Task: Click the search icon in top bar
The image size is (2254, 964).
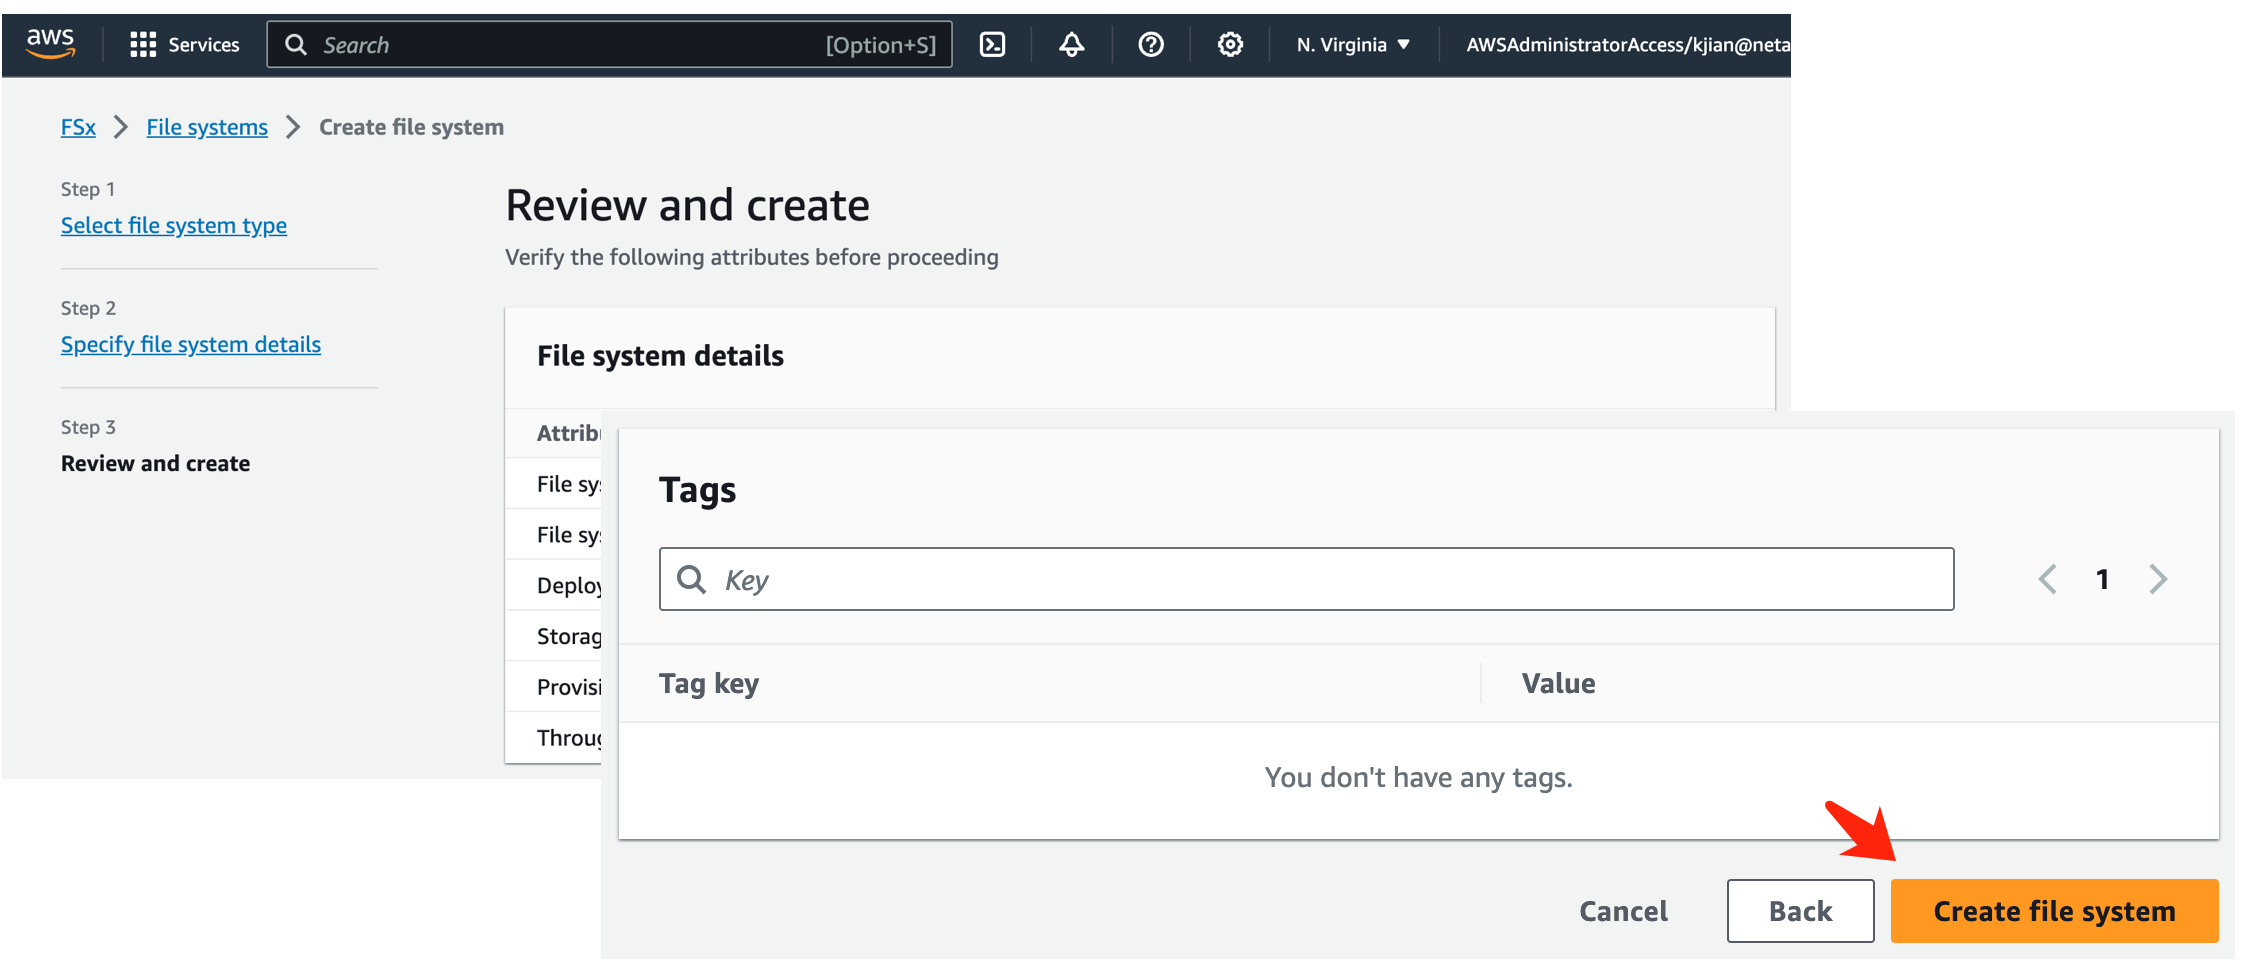Action: point(296,45)
